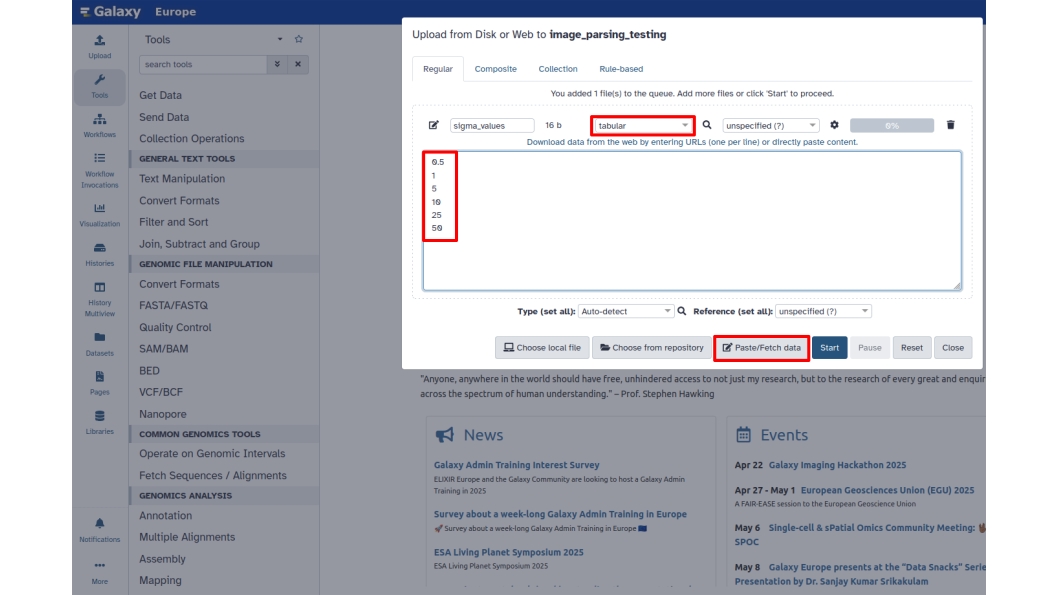This screenshot has width=1058, height=595.
Task: Open FASTA/FASTQ tool section
Action: (173, 306)
